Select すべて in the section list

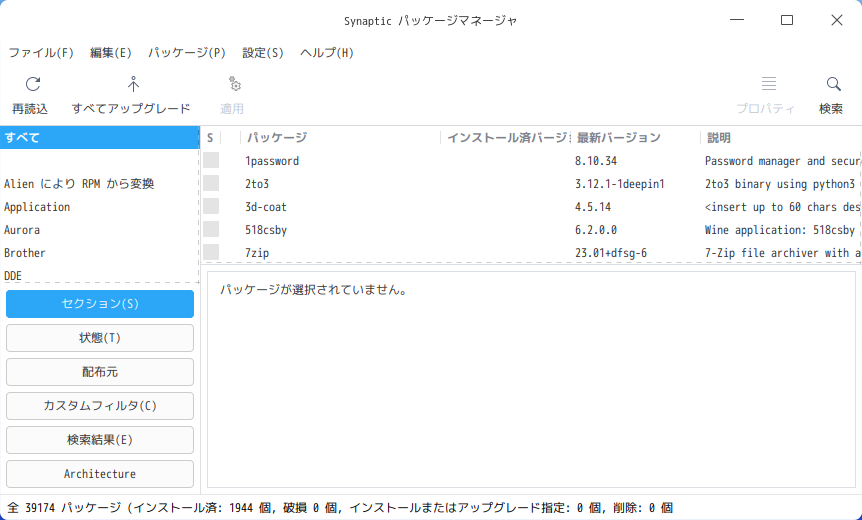(99, 137)
